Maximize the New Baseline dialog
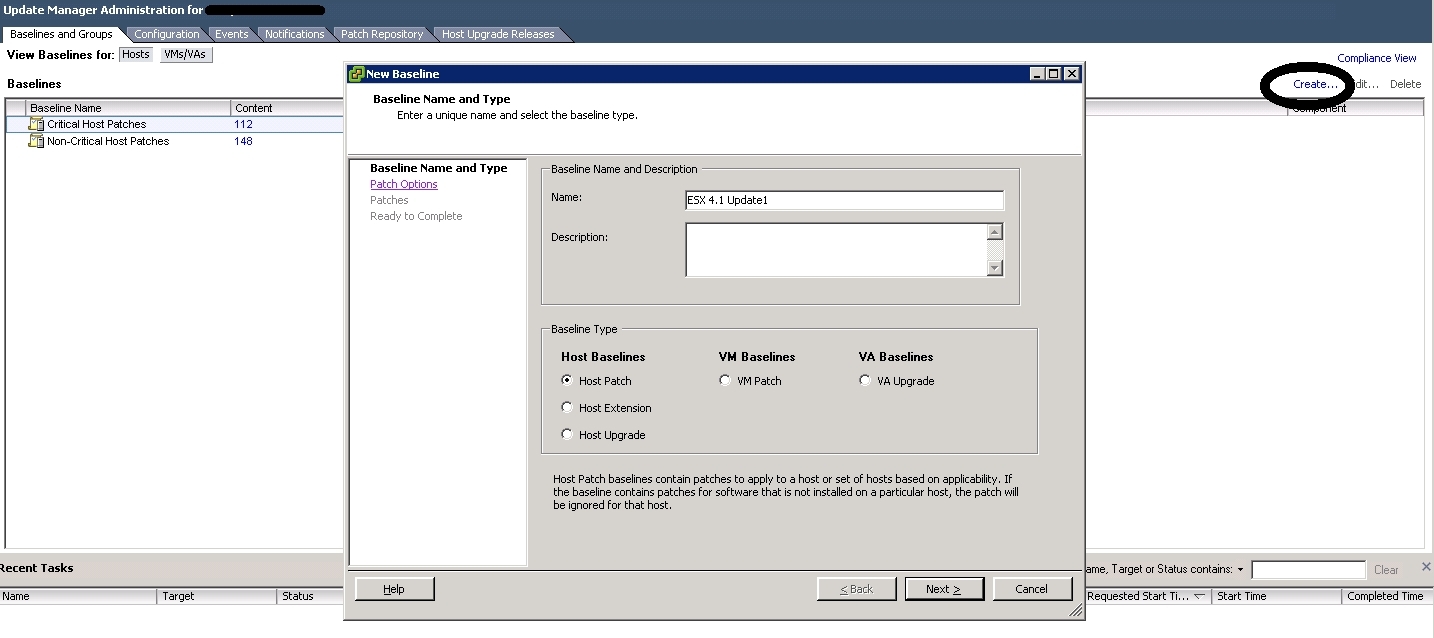This screenshot has width=1434, height=638. (x=1054, y=74)
